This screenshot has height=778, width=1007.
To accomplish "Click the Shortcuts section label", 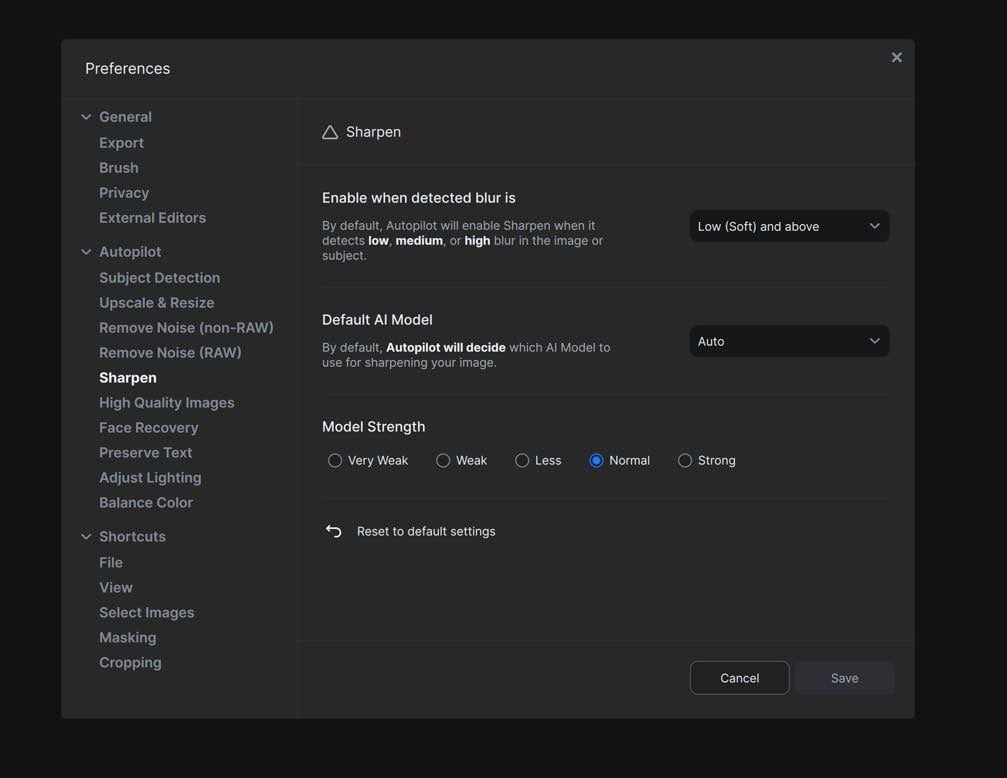I will pos(132,536).
